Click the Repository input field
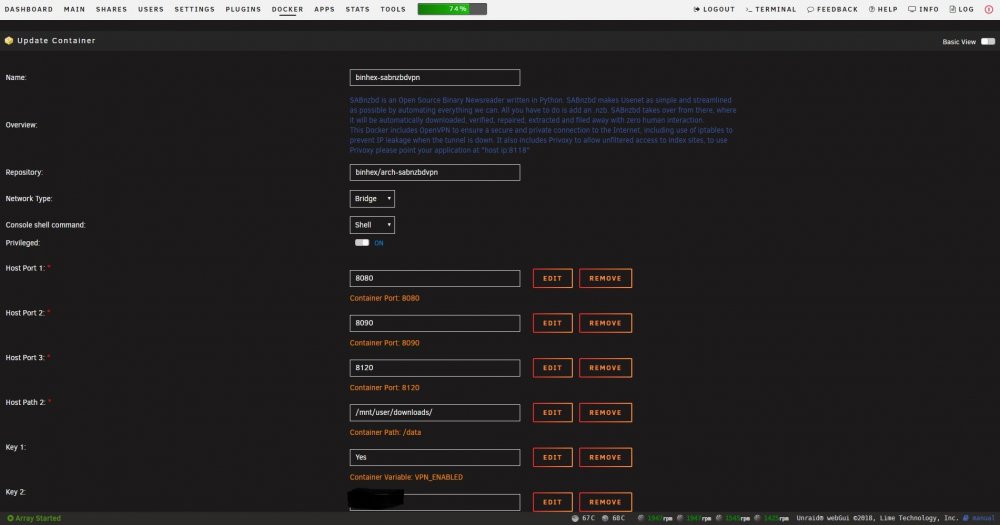1000x525 pixels. [x=435, y=172]
